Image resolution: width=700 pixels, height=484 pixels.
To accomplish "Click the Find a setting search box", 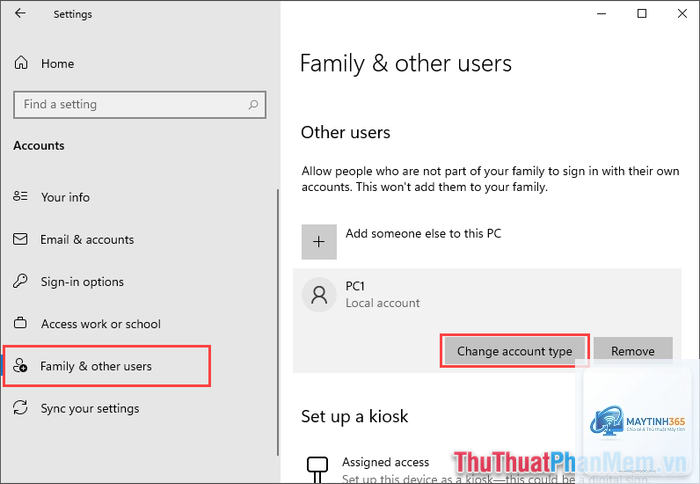I will coord(140,105).
